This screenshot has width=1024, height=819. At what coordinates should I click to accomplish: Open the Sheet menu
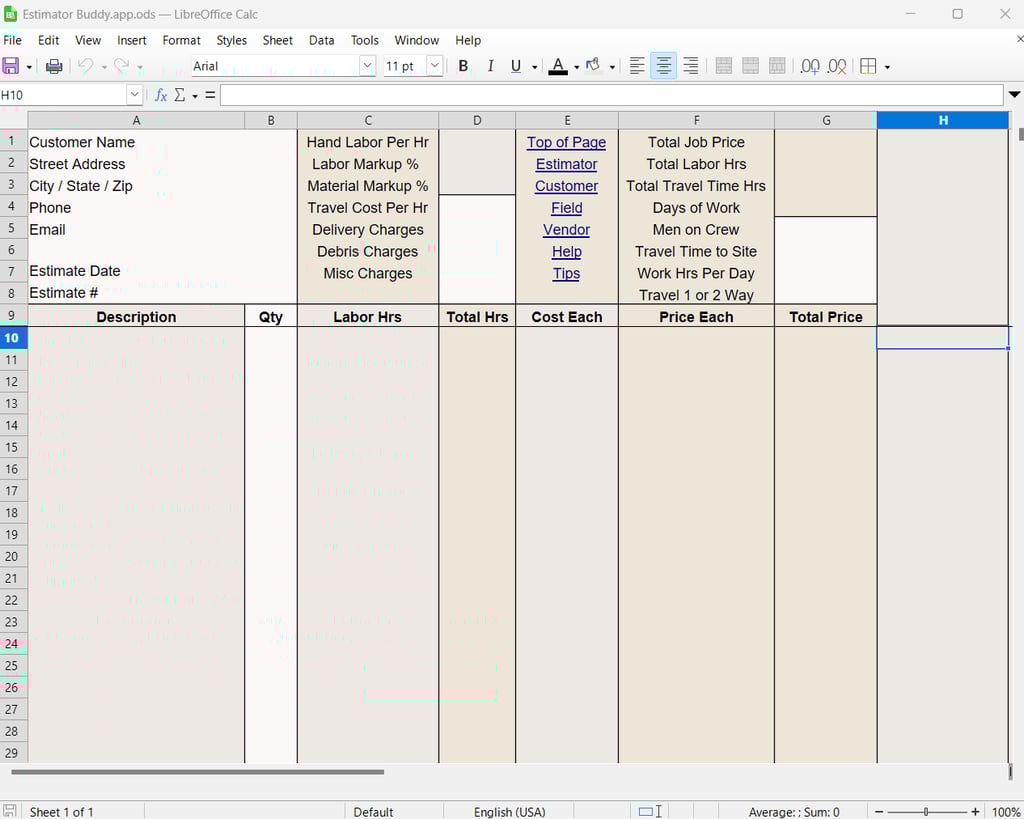277,40
